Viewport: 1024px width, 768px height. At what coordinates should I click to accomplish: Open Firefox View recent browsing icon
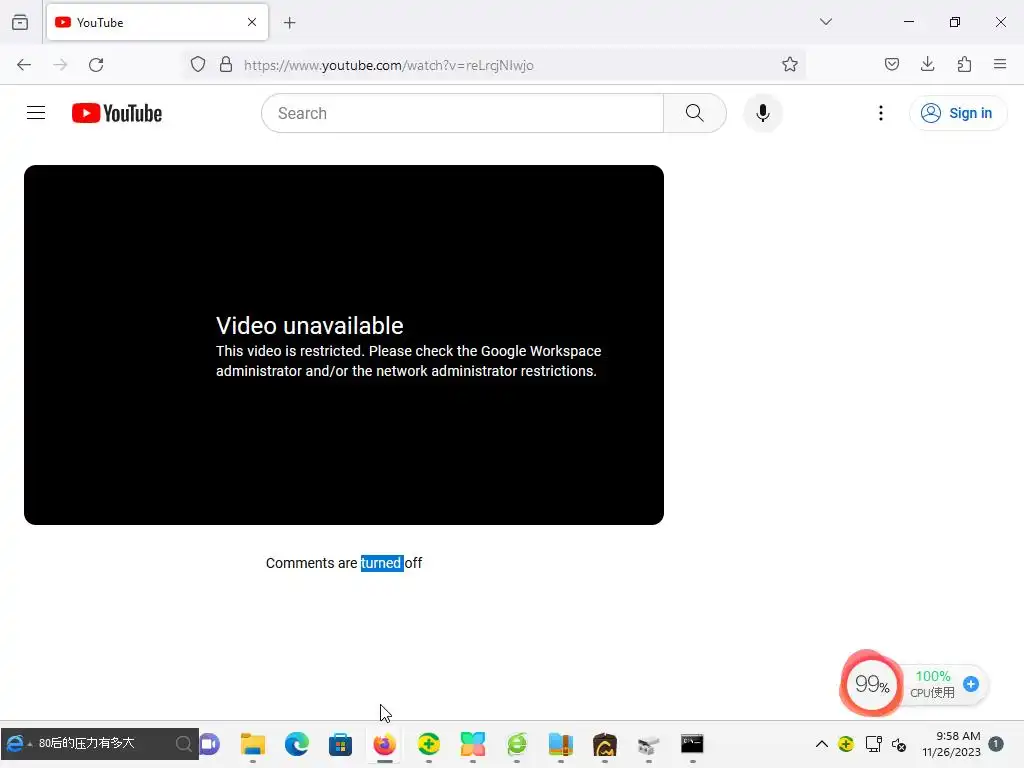tap(20, 22)
